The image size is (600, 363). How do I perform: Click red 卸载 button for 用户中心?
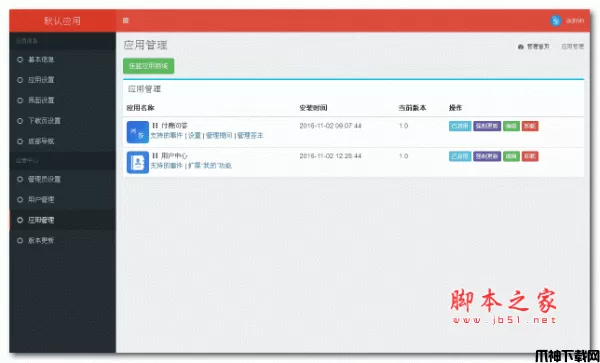530,156
